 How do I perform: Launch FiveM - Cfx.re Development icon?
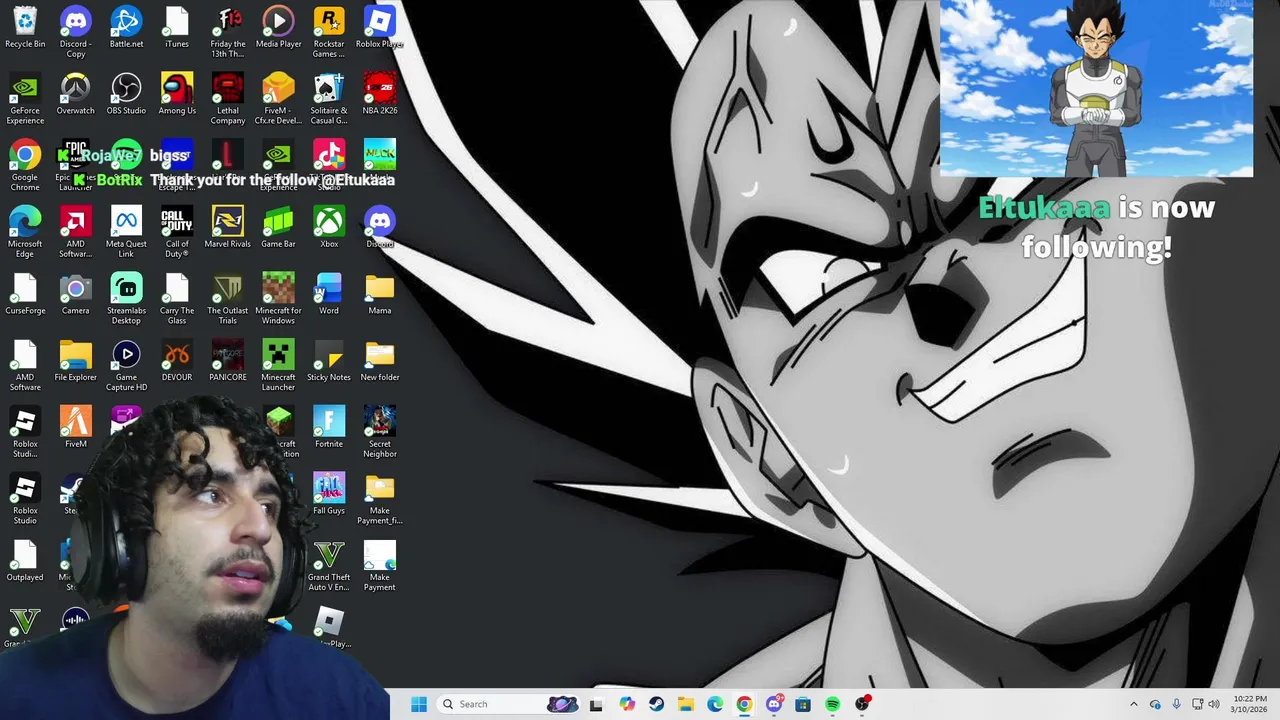point(278,98)
